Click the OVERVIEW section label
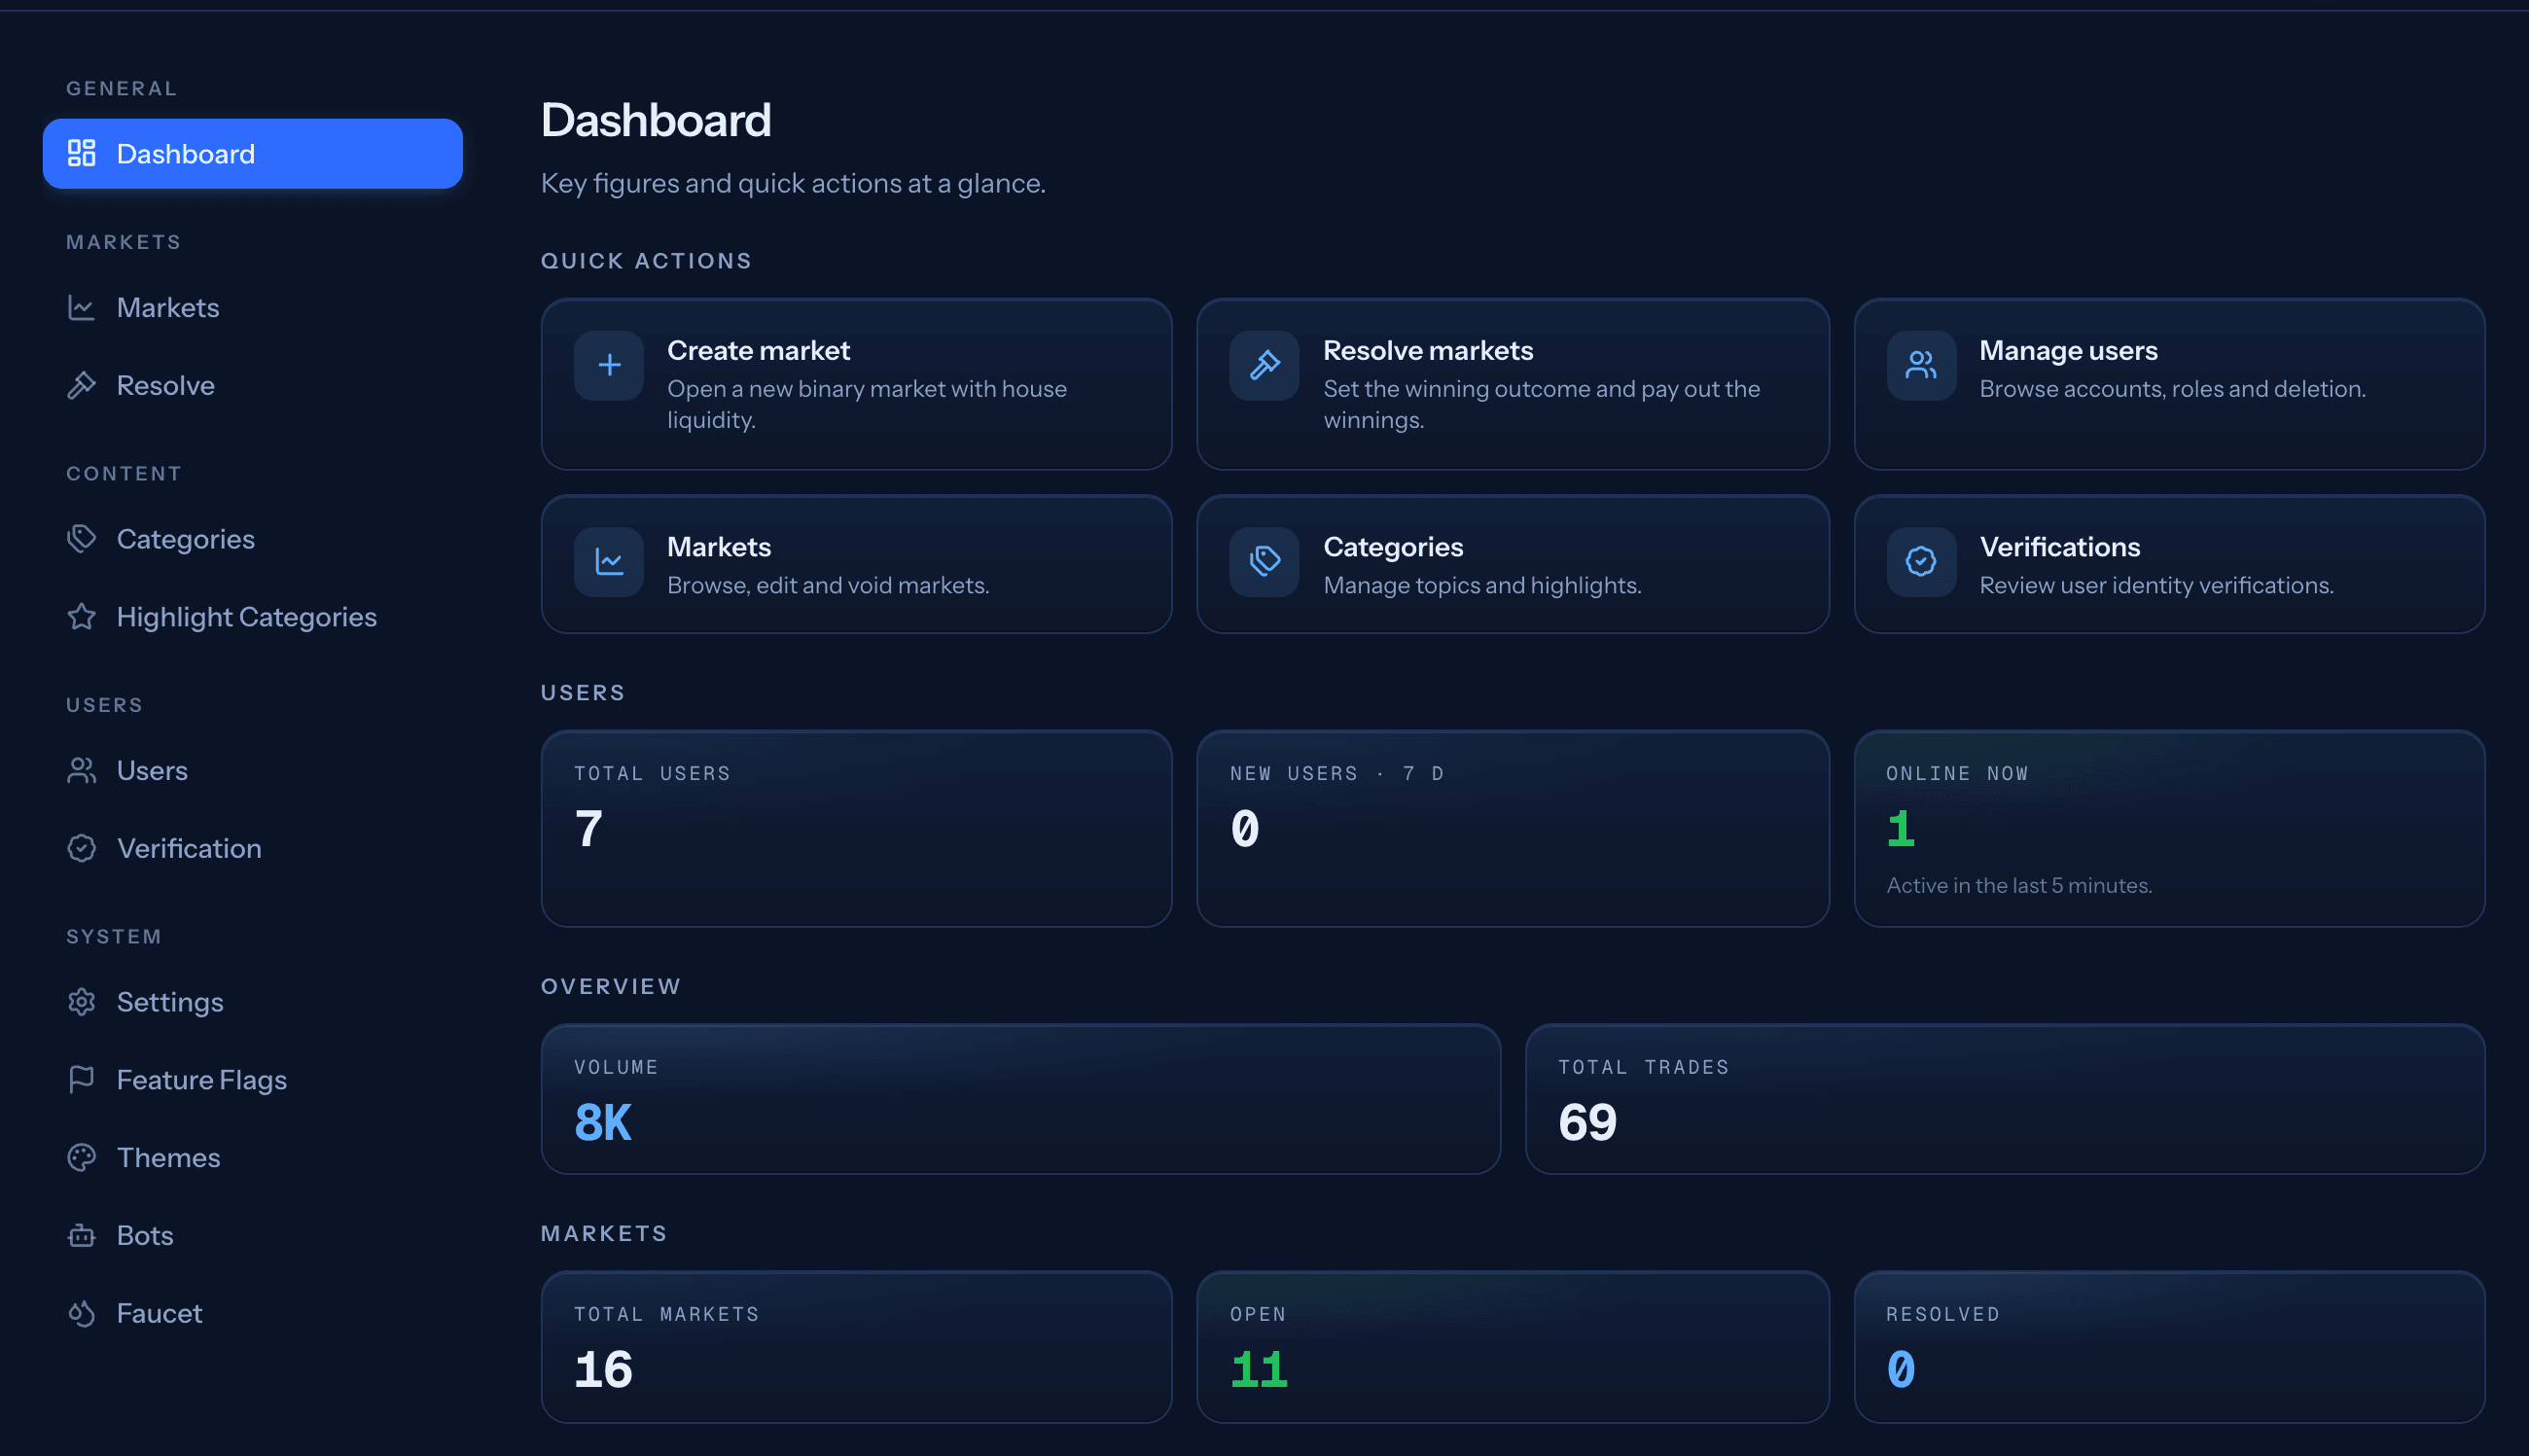Screen dimensions: 2529x1456 coord(611,986)
